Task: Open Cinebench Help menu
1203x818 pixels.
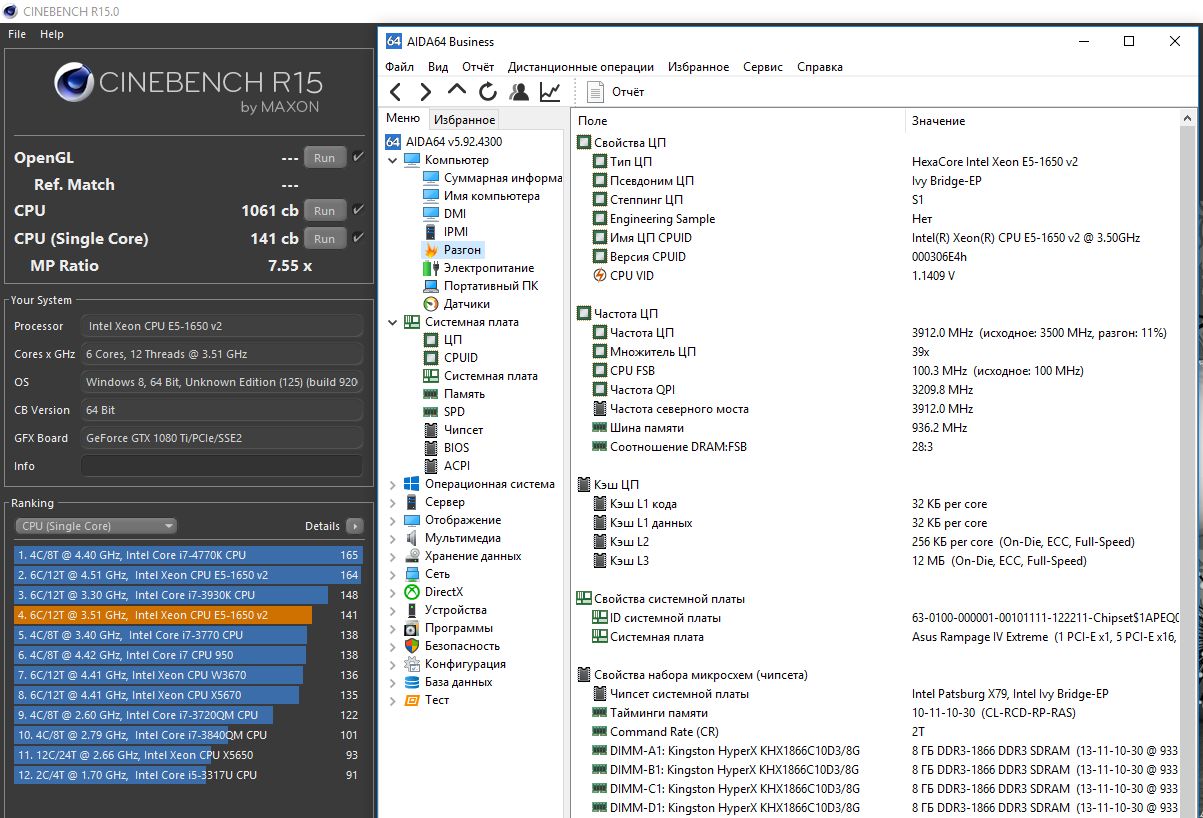Action: point(52,34)
